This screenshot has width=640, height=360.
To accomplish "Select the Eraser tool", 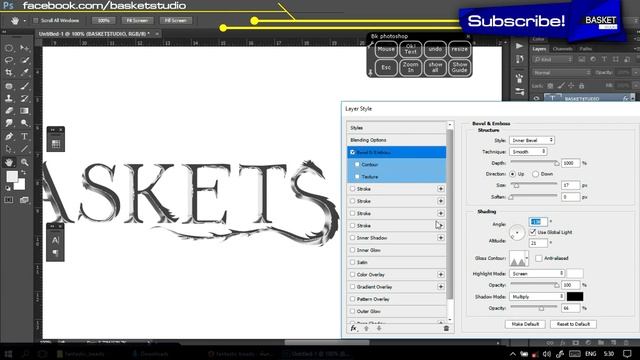I will (9, 111).
